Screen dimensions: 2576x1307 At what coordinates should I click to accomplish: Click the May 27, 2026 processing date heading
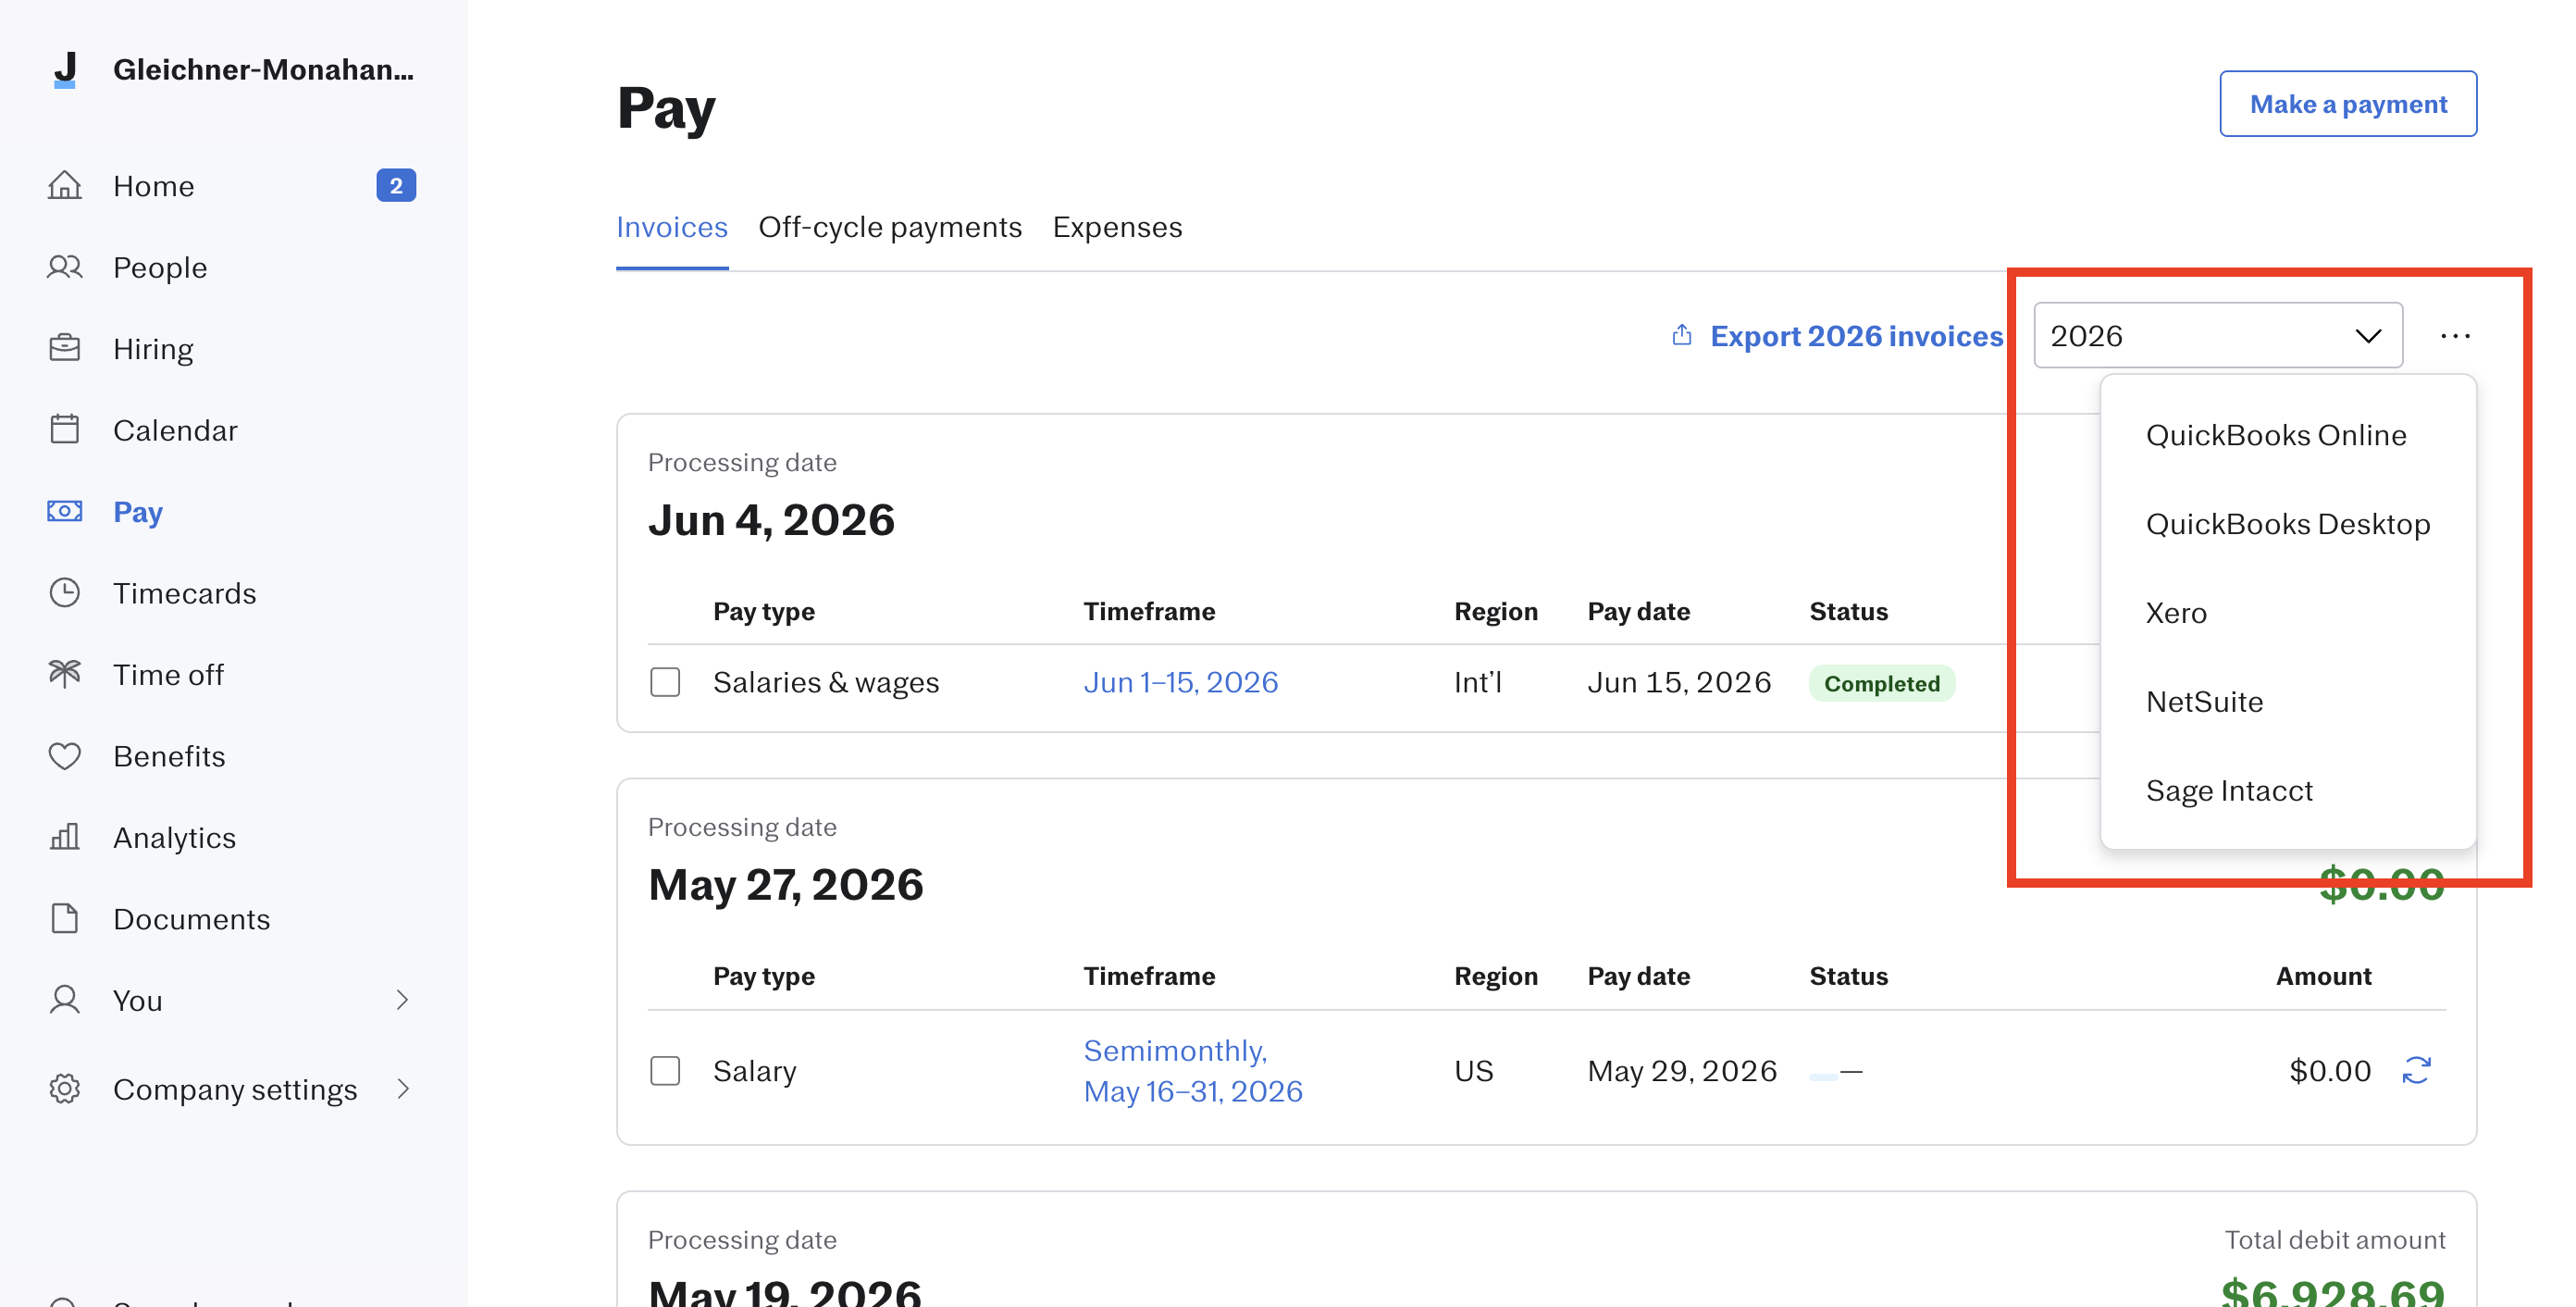click(x=786, y=884)
